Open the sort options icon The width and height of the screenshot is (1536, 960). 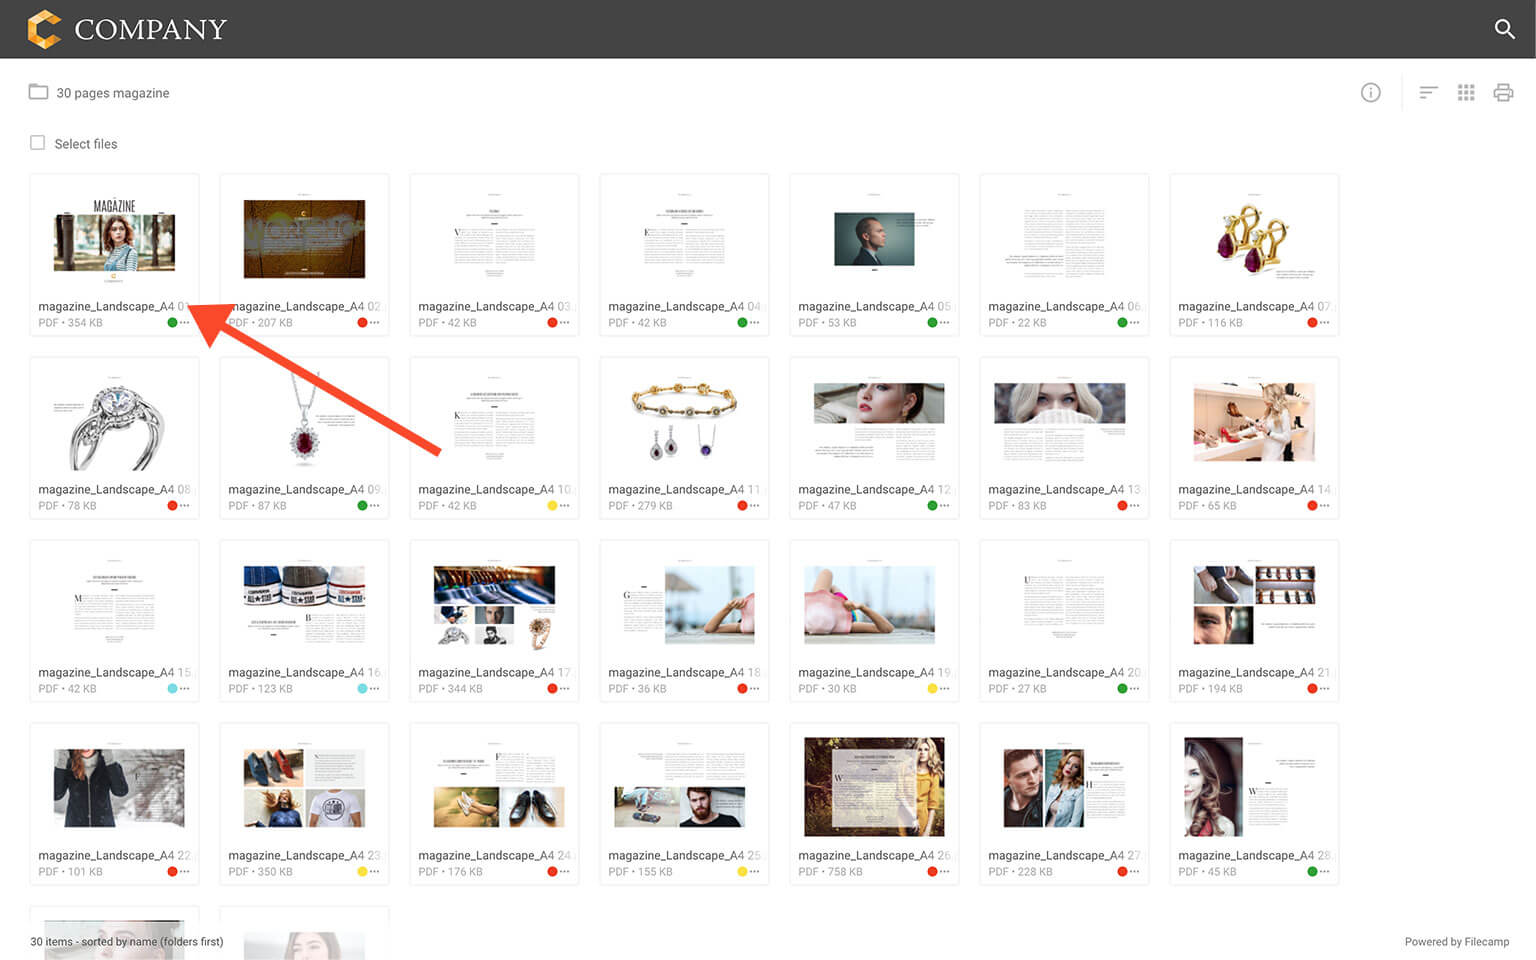coord(1428,93)
